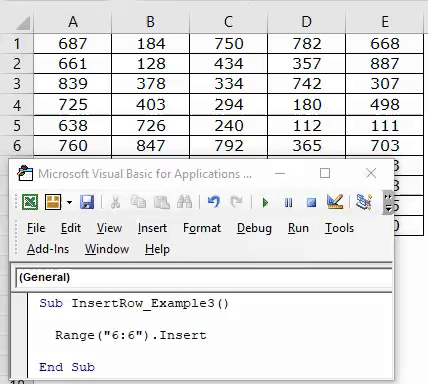Open the View menu
Image resolution: width=428 pixels, height=384 pixels.
pyautogui.click(x=109, y=228)
